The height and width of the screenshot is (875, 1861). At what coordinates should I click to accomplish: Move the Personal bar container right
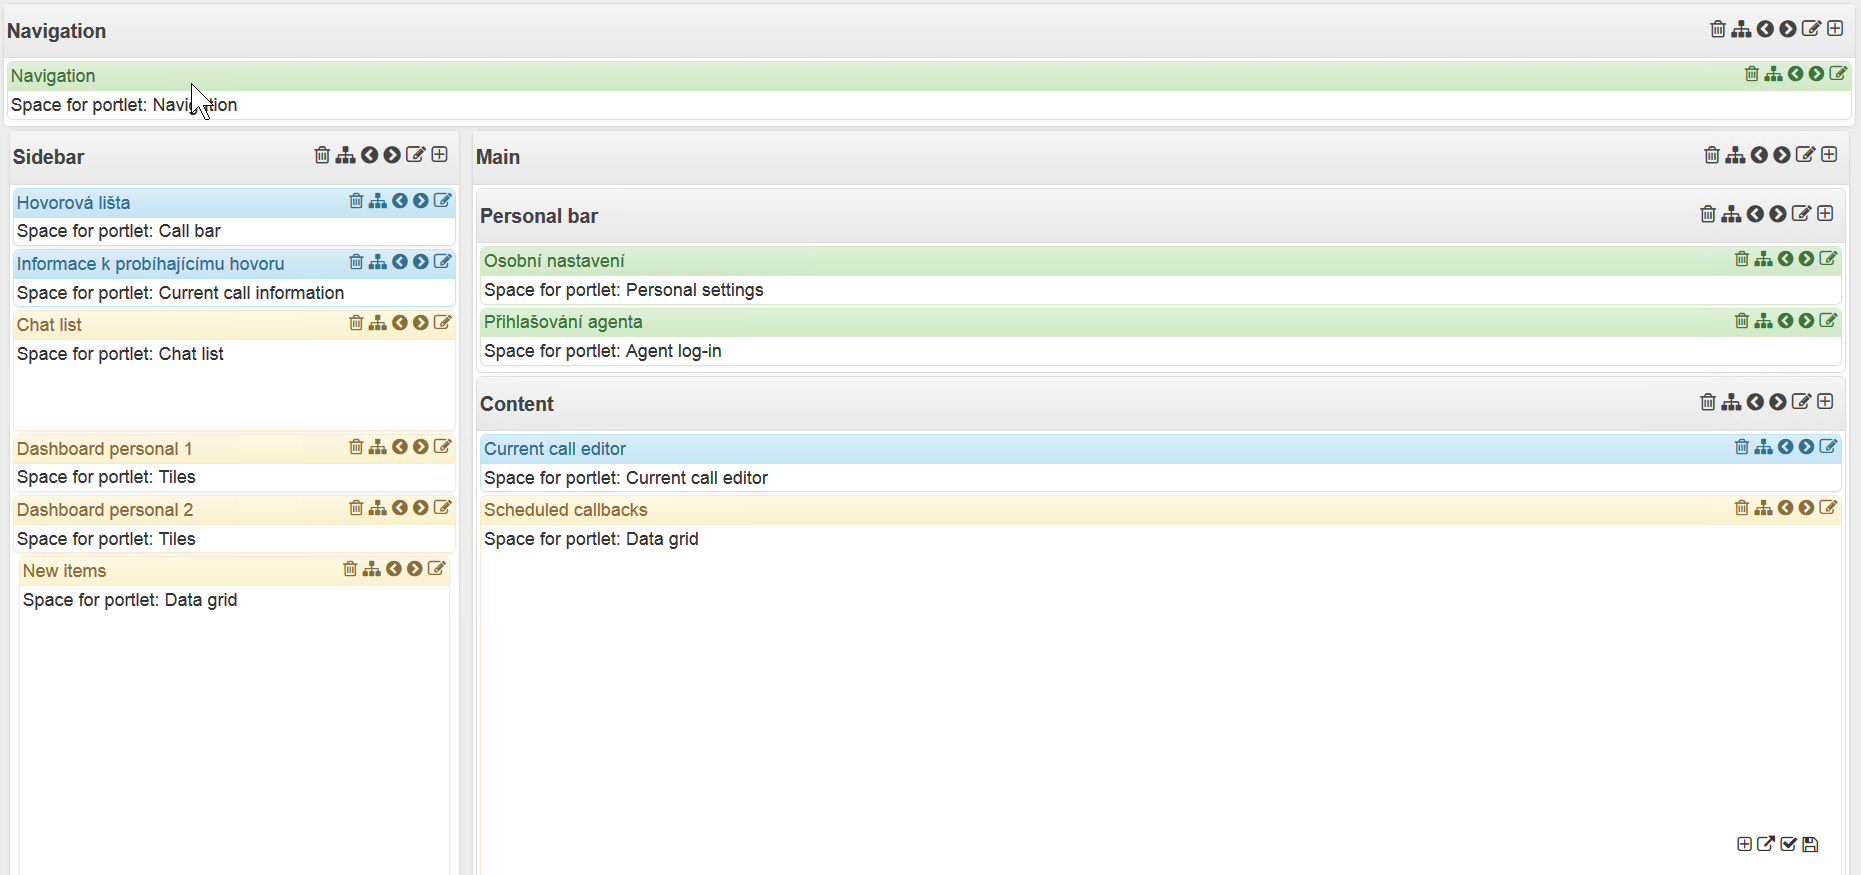[1778, 214]
